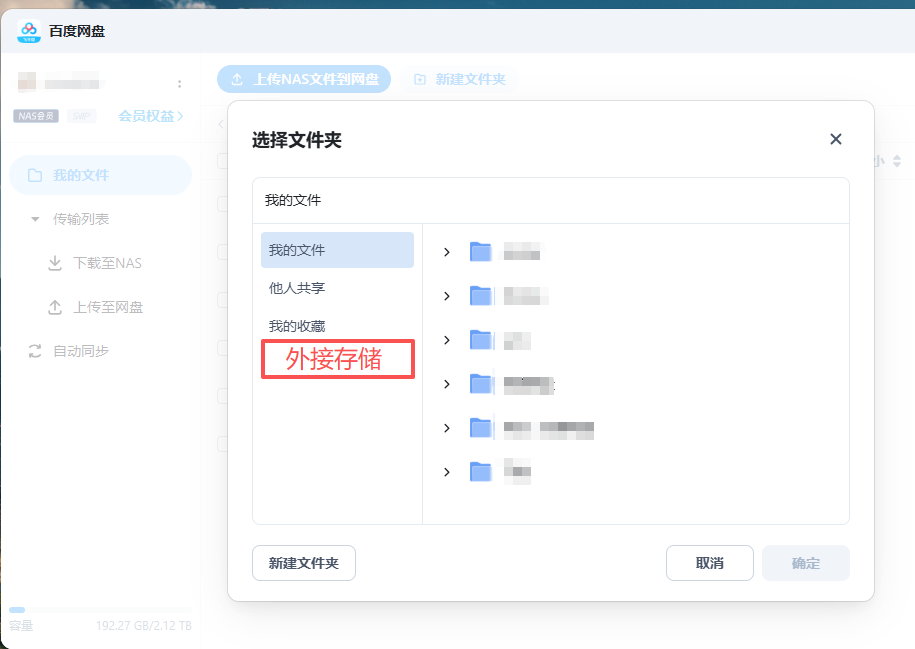Image resolution: width=915 pixels, height=649 pixels.
Task: Select the first folder icon in the list
Action: coord(481,252)
